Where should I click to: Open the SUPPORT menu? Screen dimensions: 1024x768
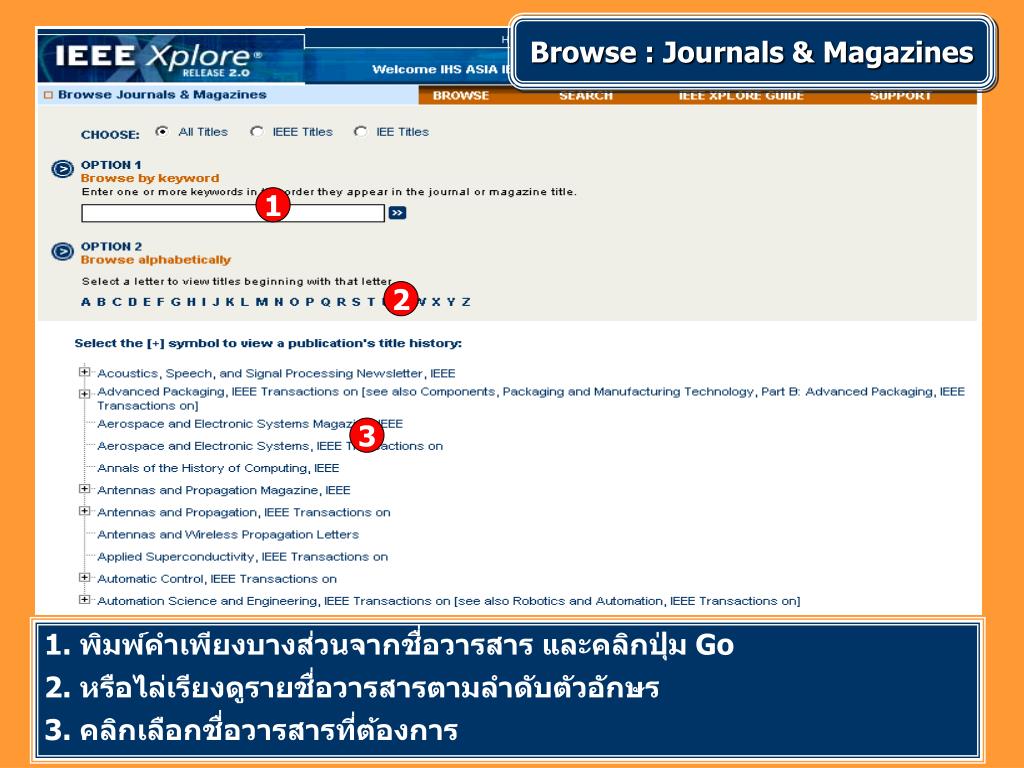pos(900,95)
